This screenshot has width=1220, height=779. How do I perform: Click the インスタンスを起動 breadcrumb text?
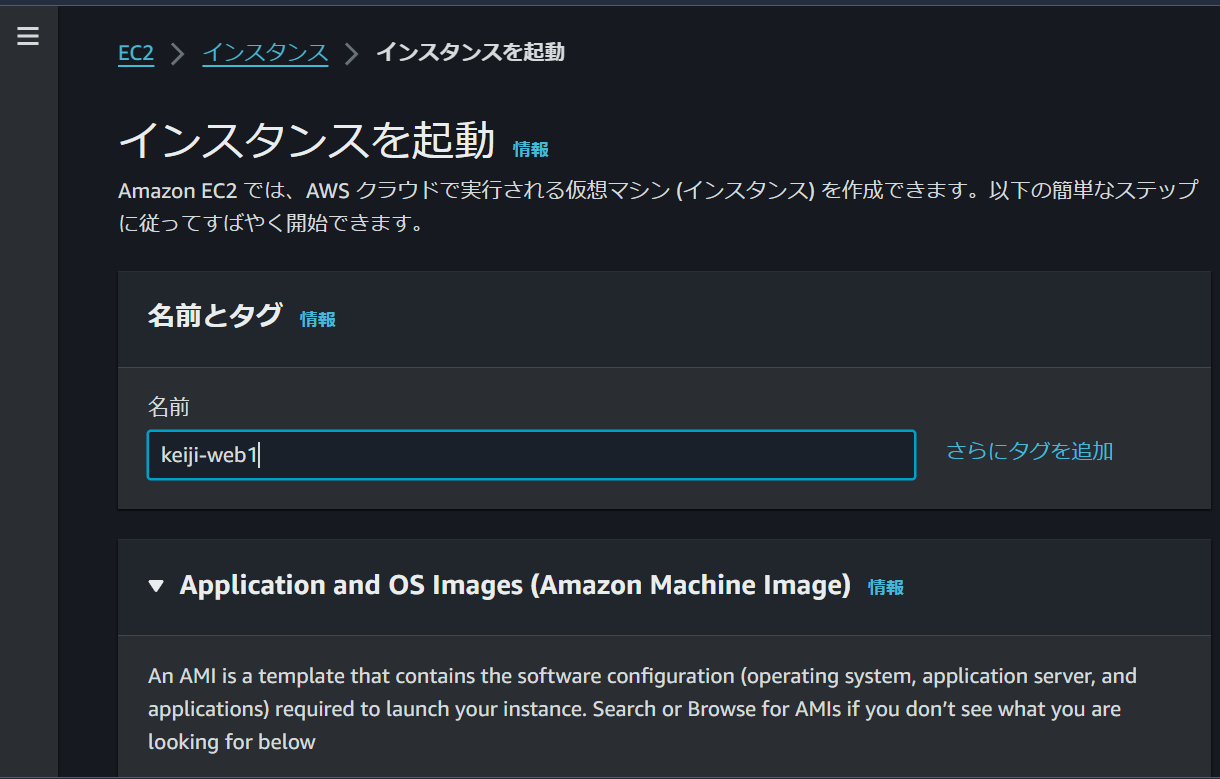pos(470,52)
